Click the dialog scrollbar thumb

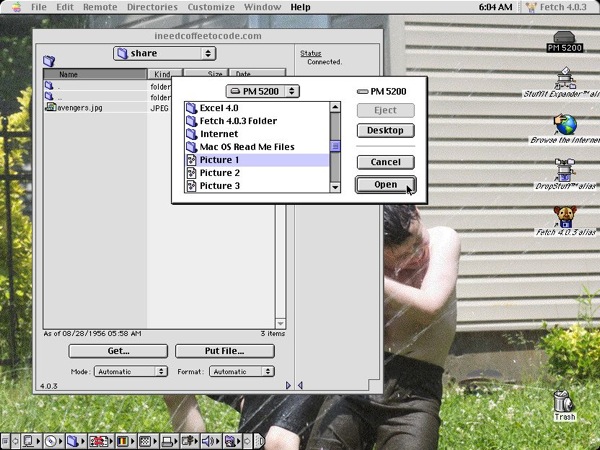point(335,146)
